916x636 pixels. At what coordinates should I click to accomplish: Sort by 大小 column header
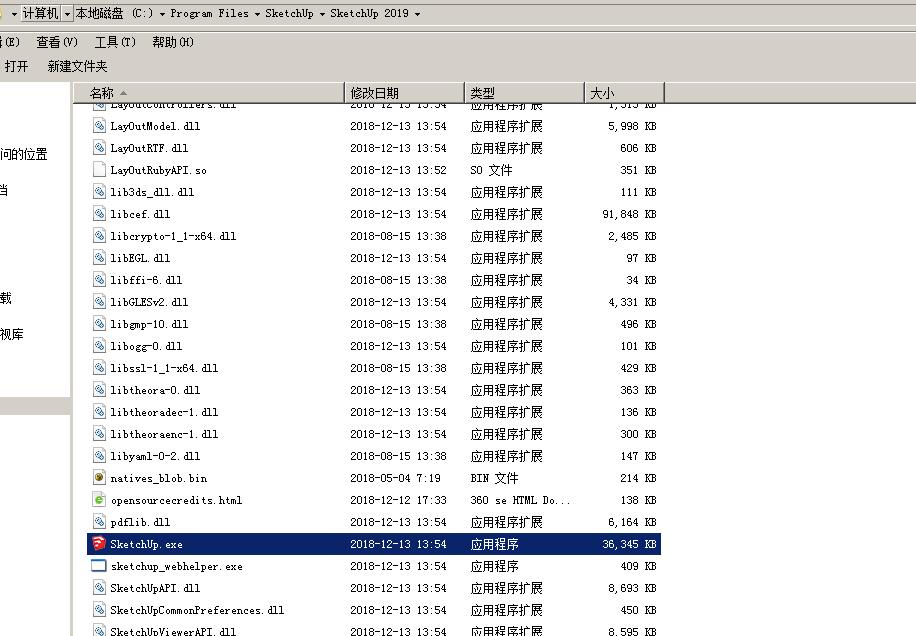coord(624,93)
